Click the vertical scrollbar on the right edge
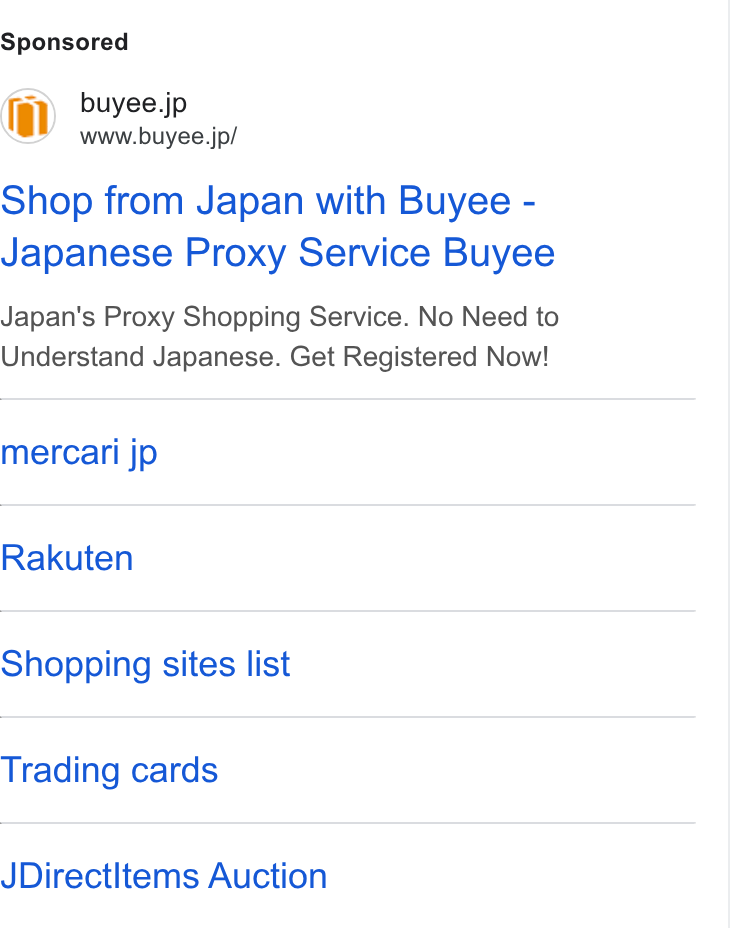 [x=729, y=464]
